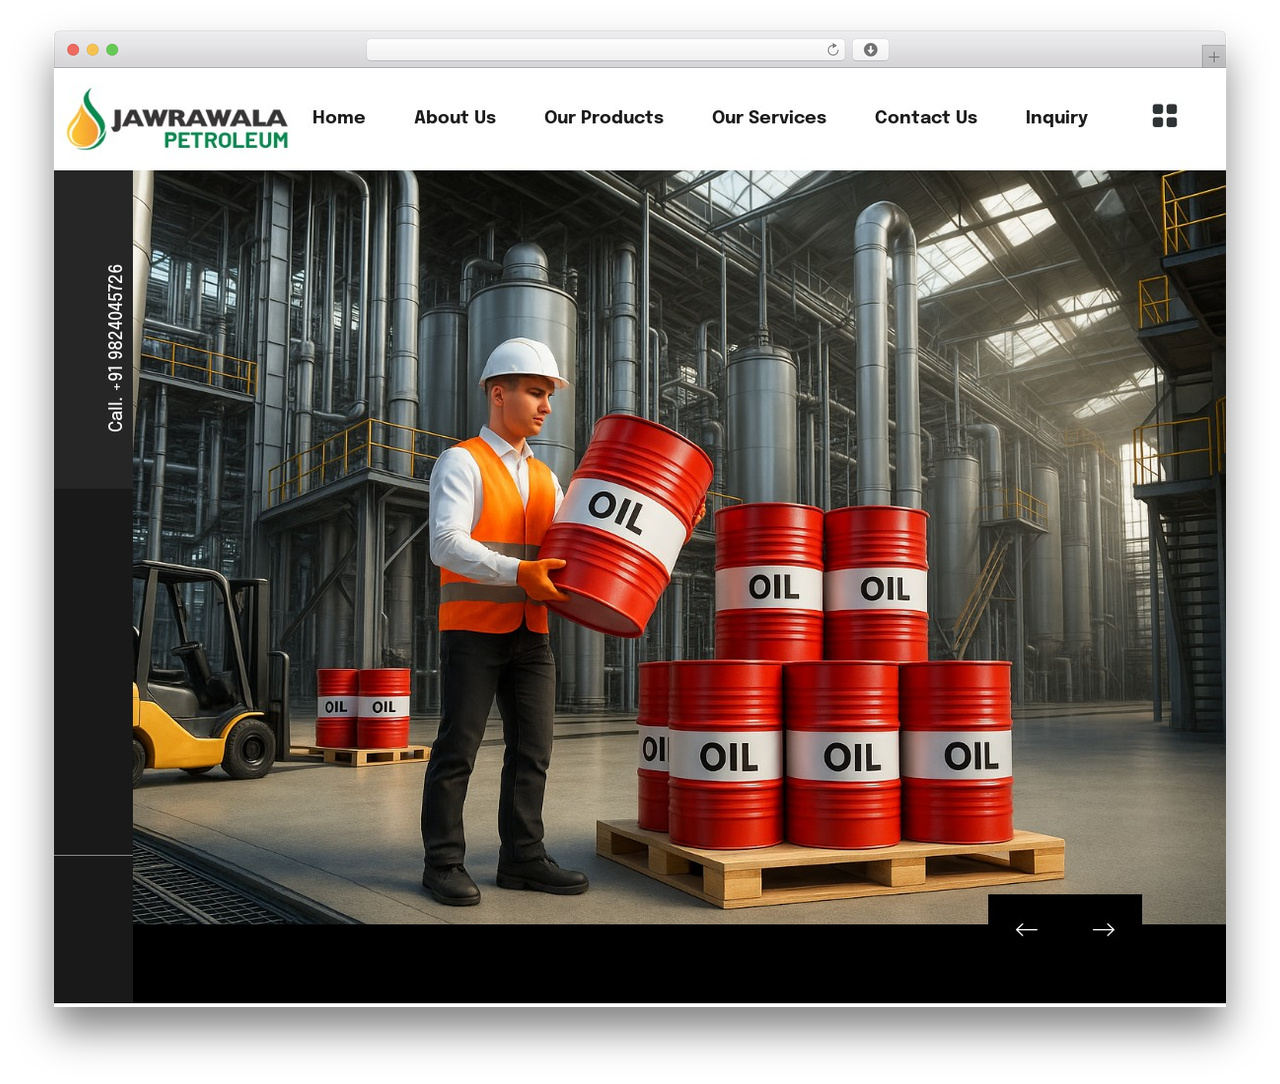Advance slider with right arrow

coord(1103,930)
